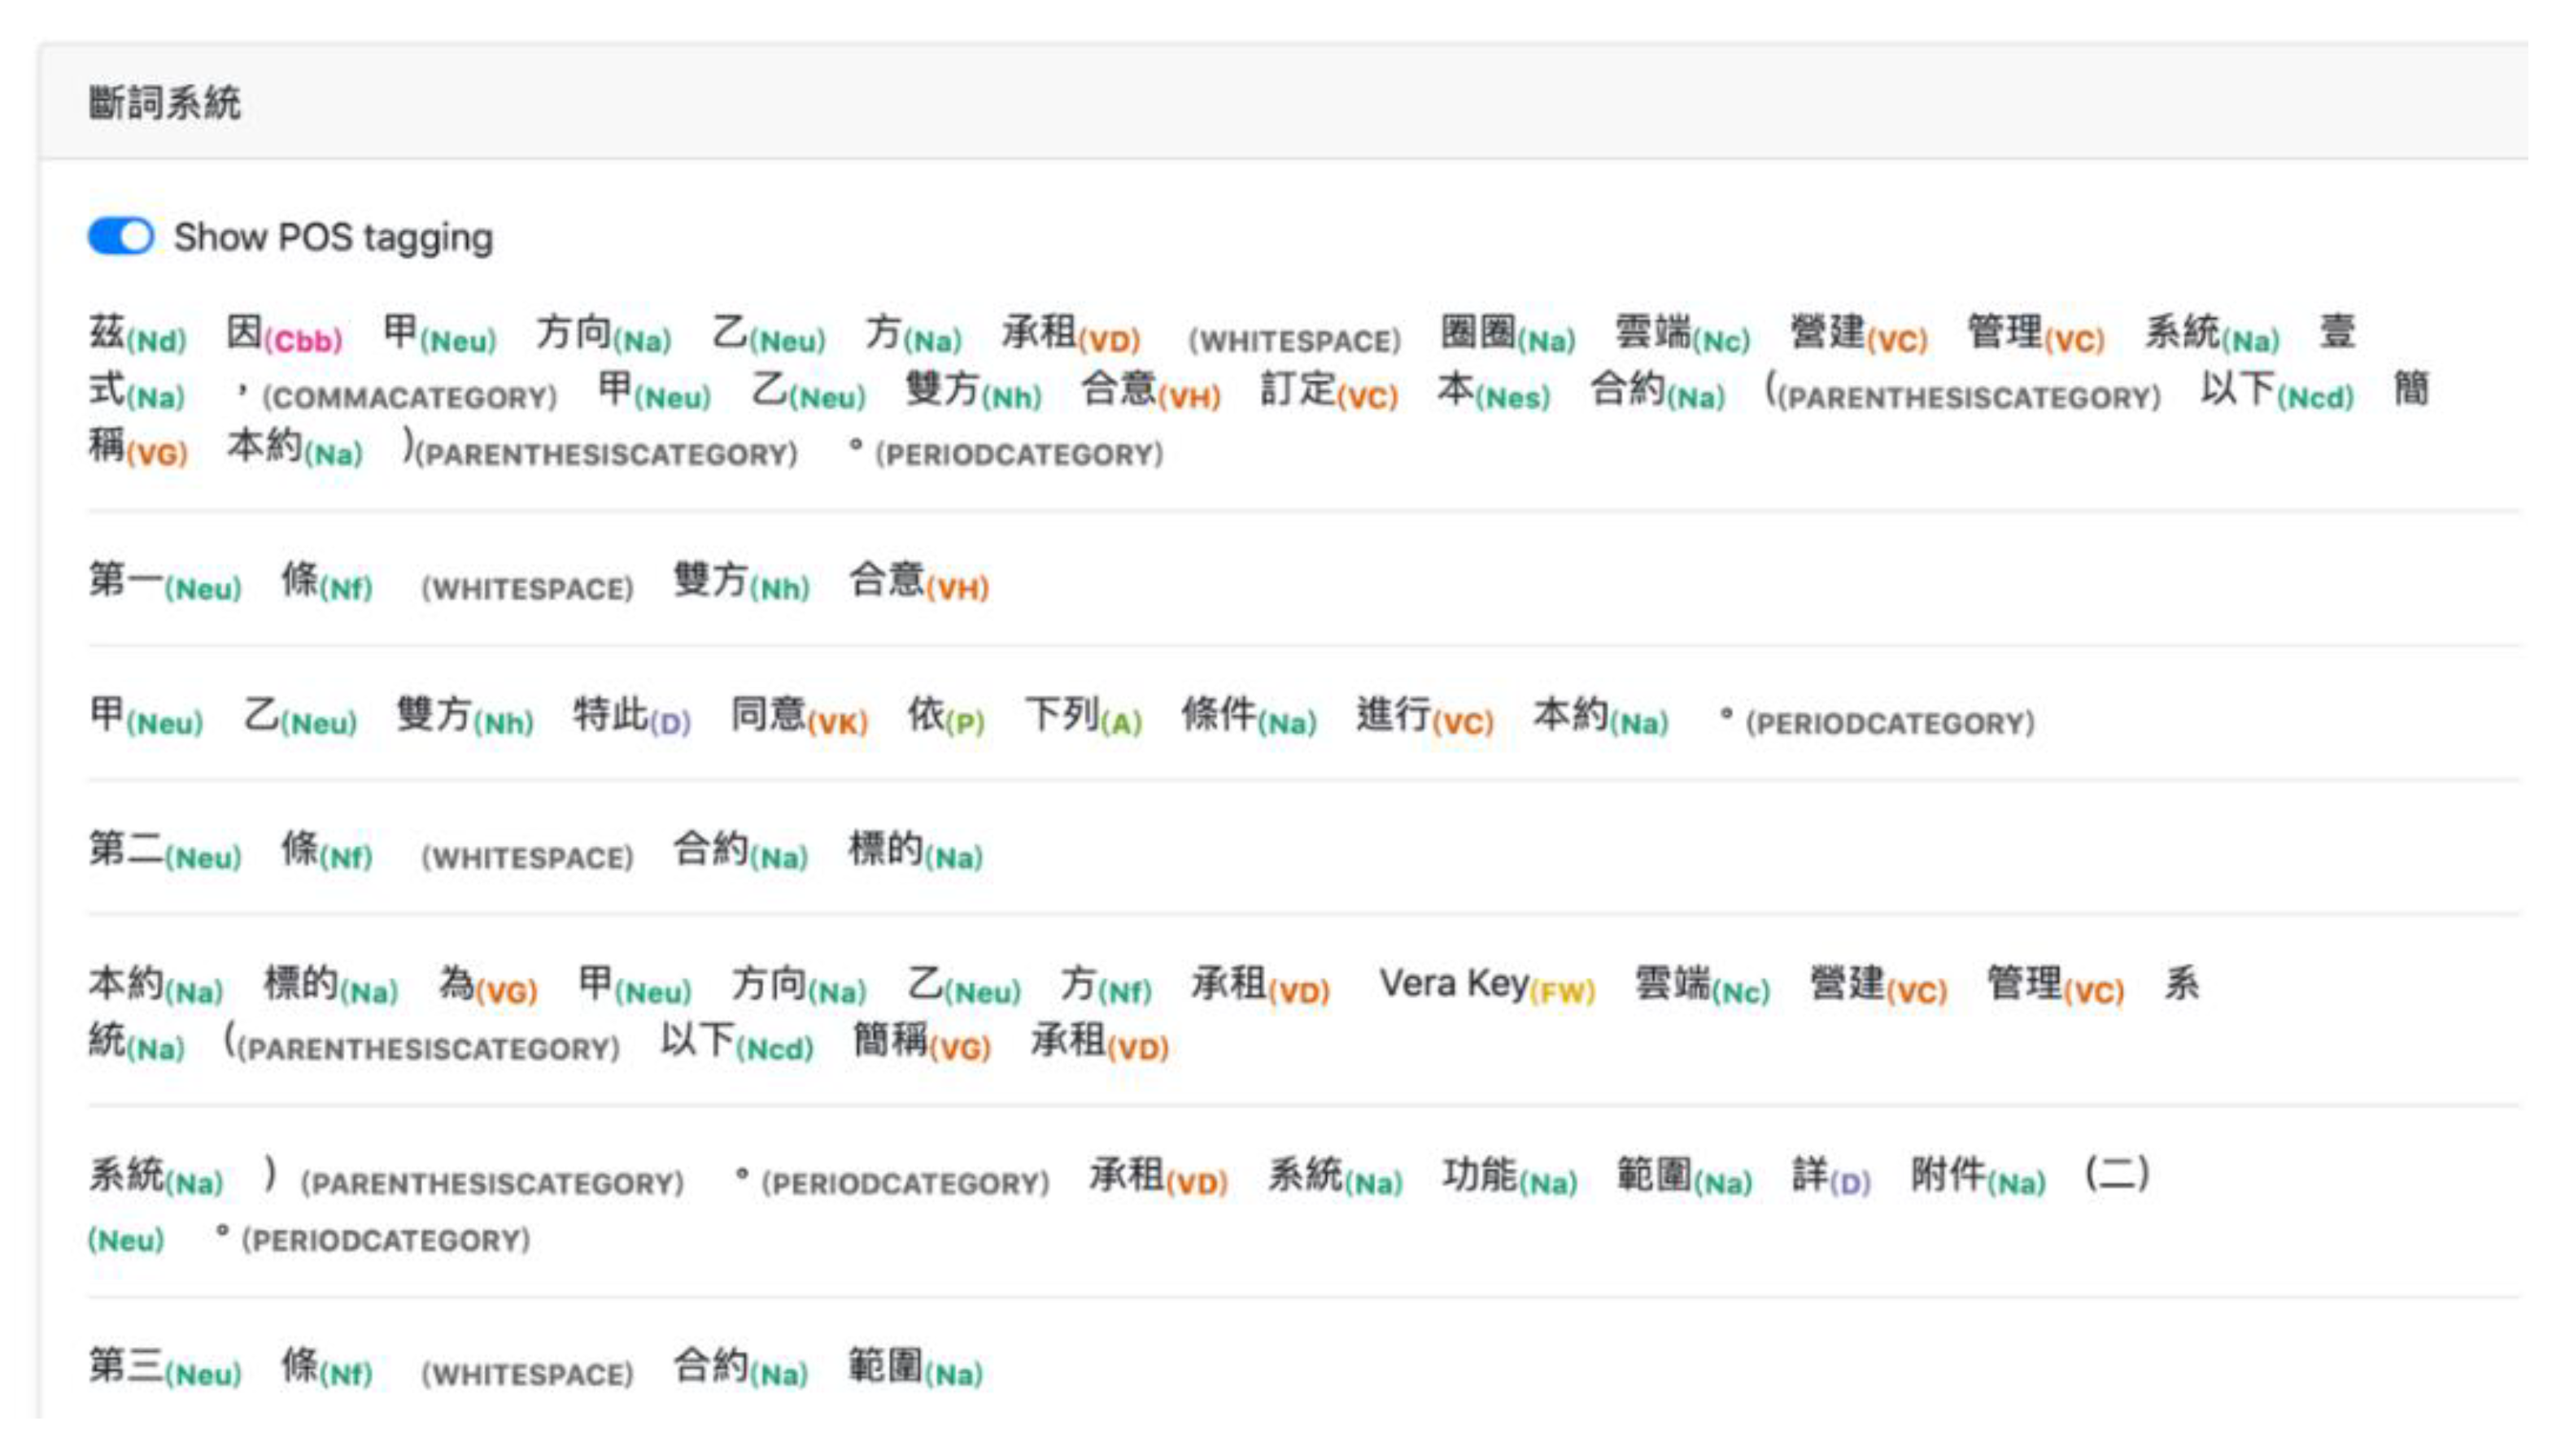Select the 進行 token tagged VC
The height and width of the screenshot is (1456, 2565).
[1424, 716]
